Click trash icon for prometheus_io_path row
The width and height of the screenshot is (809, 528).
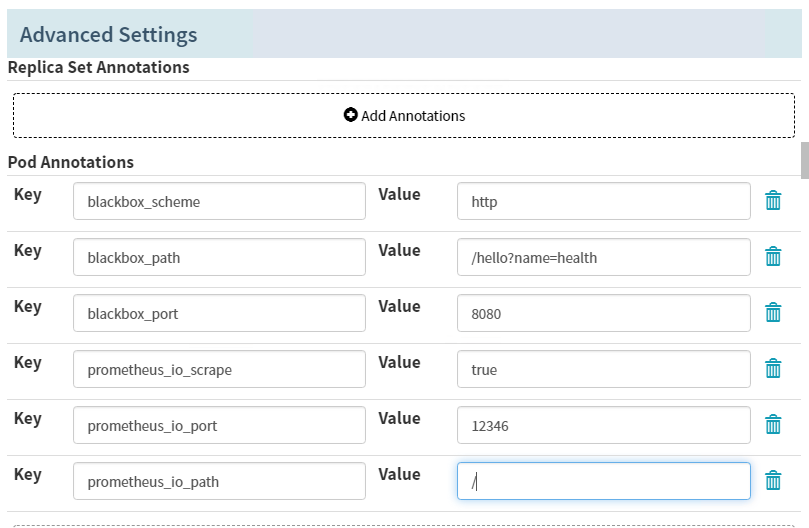pyautogui.click(x=773, y=481)
